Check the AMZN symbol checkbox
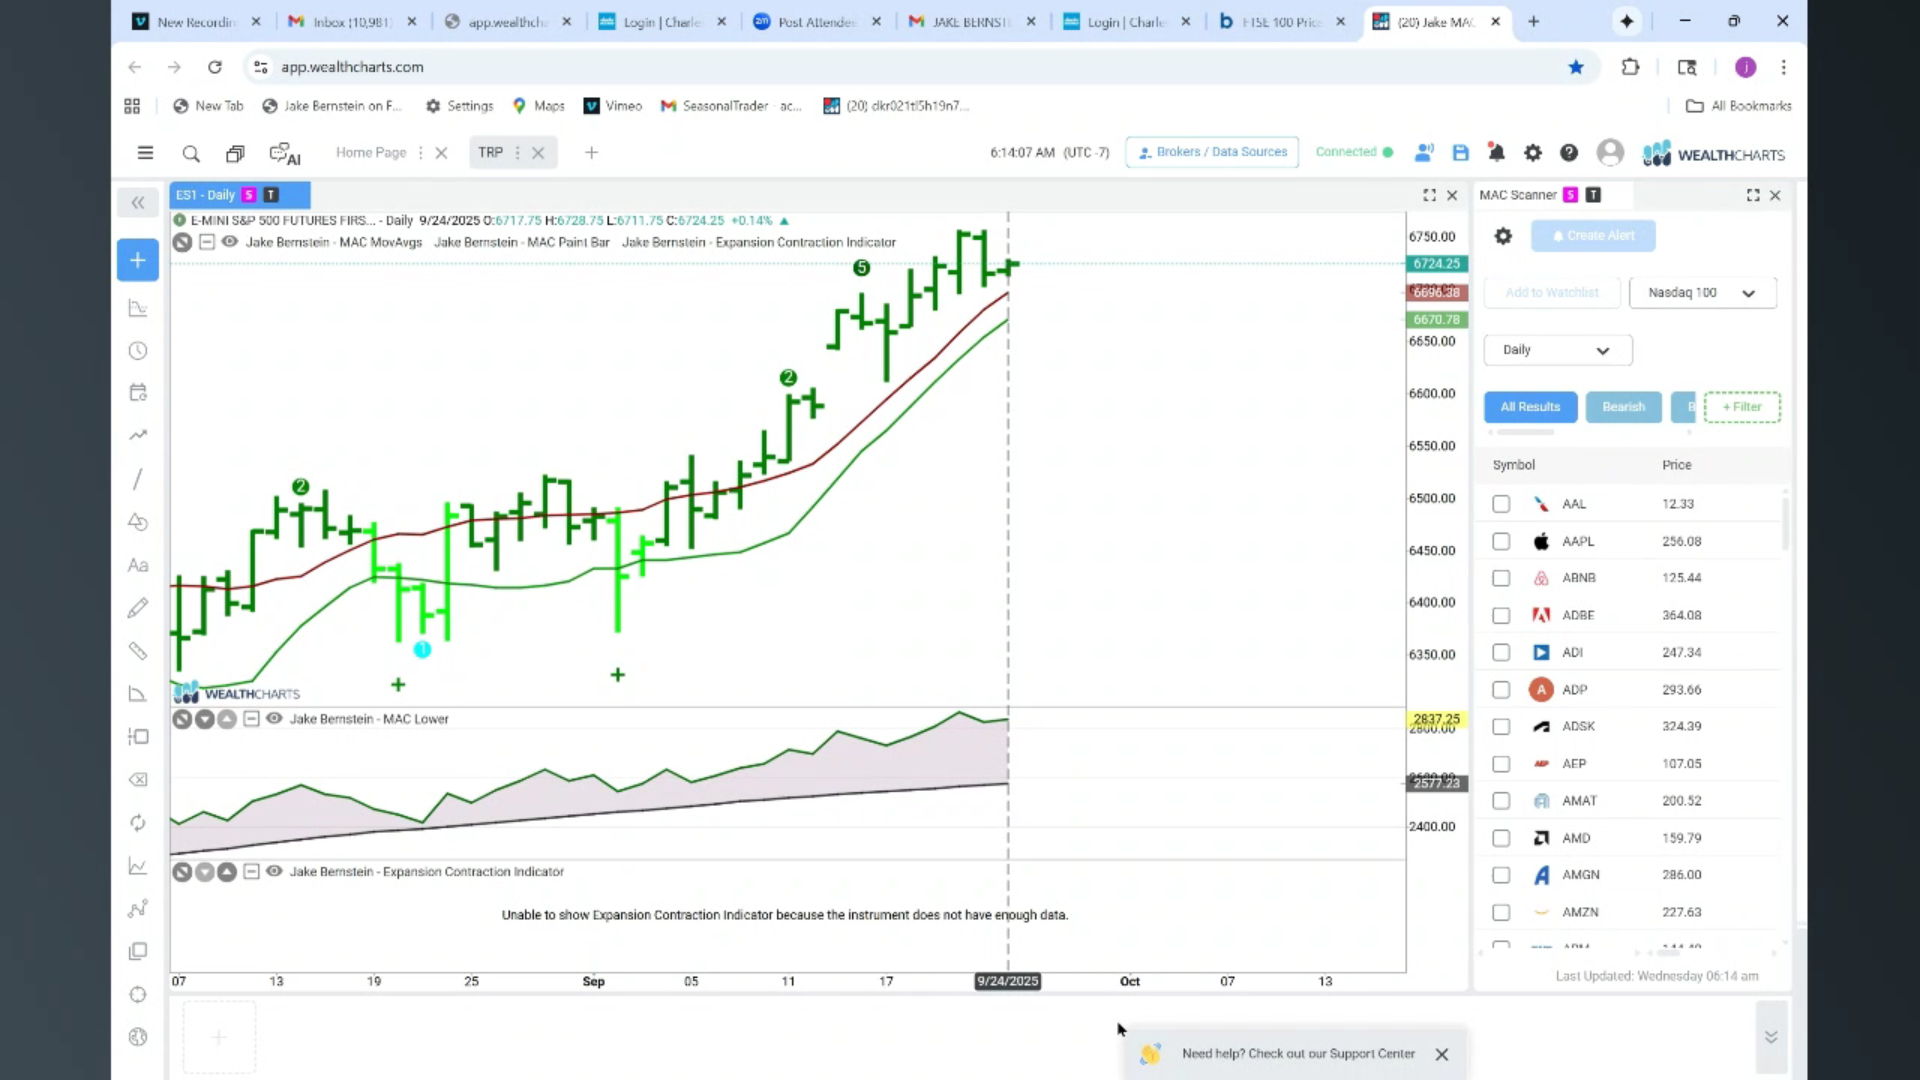The width and height of the screenshot is (1920, 1080). [x=1501, y=912]
